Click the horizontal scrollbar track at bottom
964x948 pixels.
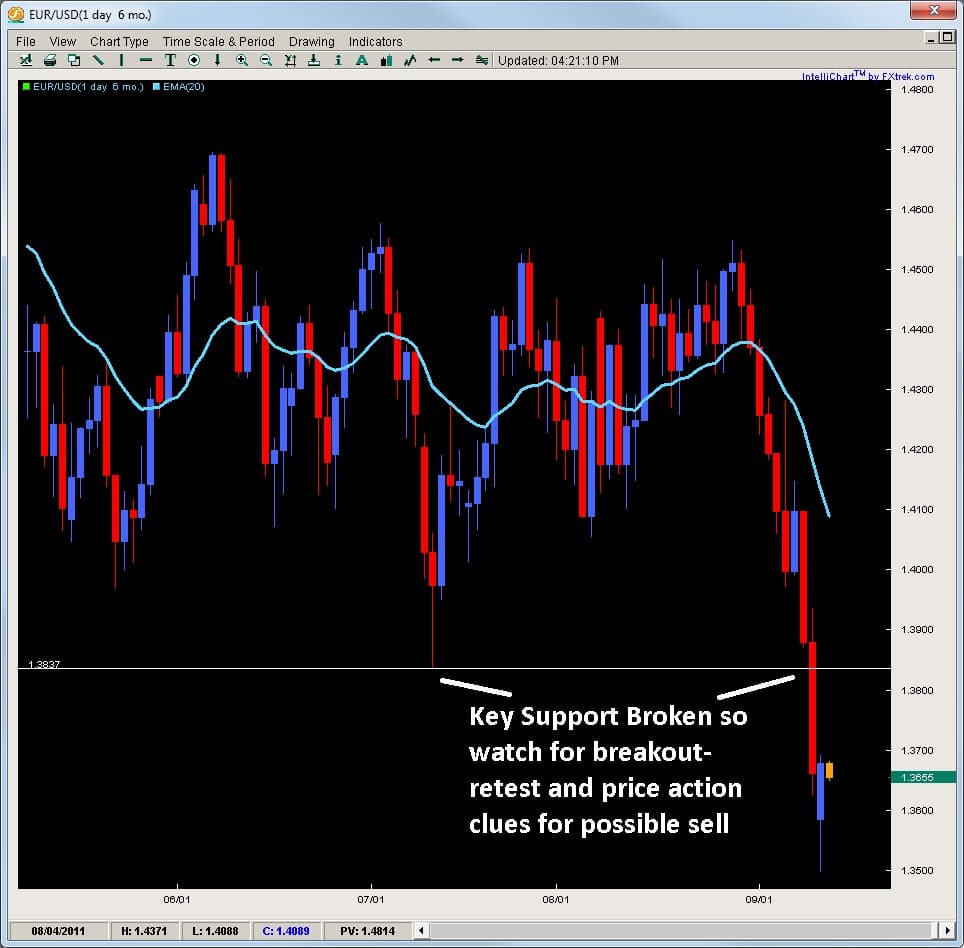pyautogui.click(x=684, y=930)
